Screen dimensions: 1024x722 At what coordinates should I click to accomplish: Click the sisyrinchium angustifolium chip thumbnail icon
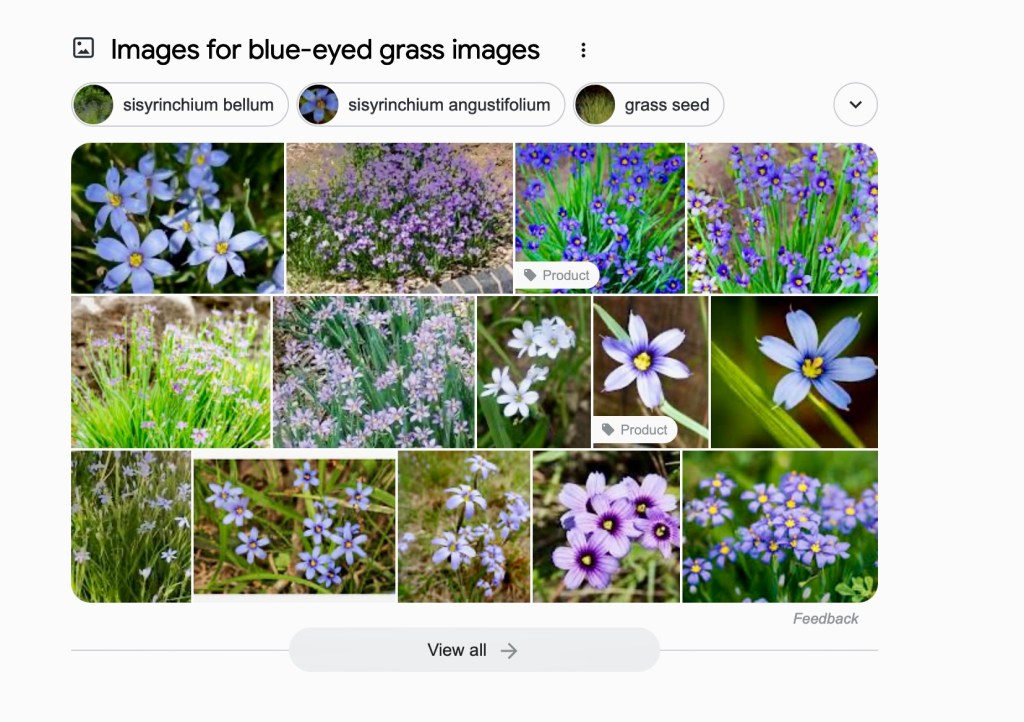click(x=319, y=104)
